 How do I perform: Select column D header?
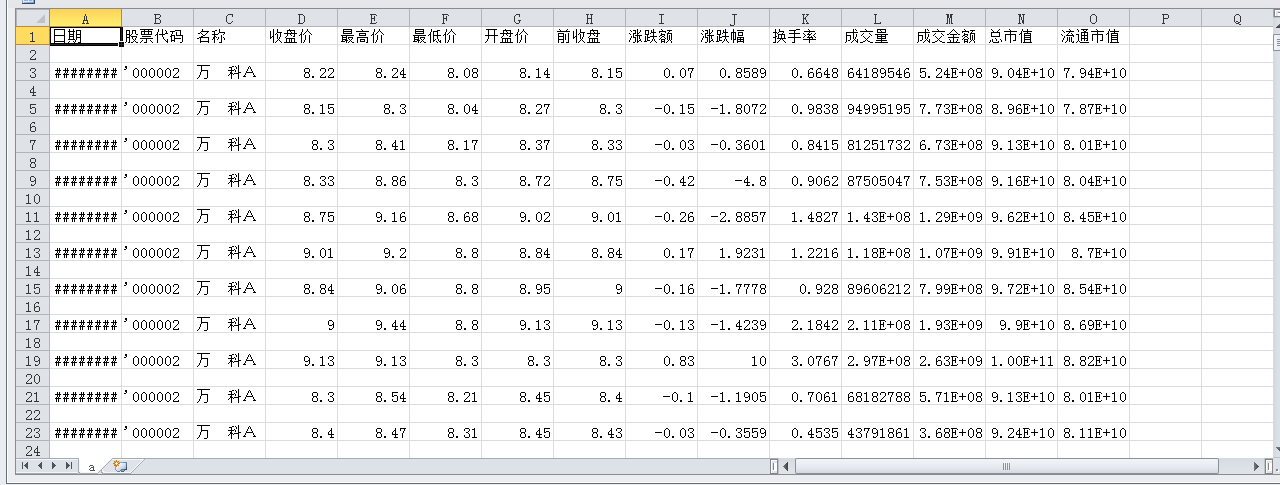click(x=301, y=19)
